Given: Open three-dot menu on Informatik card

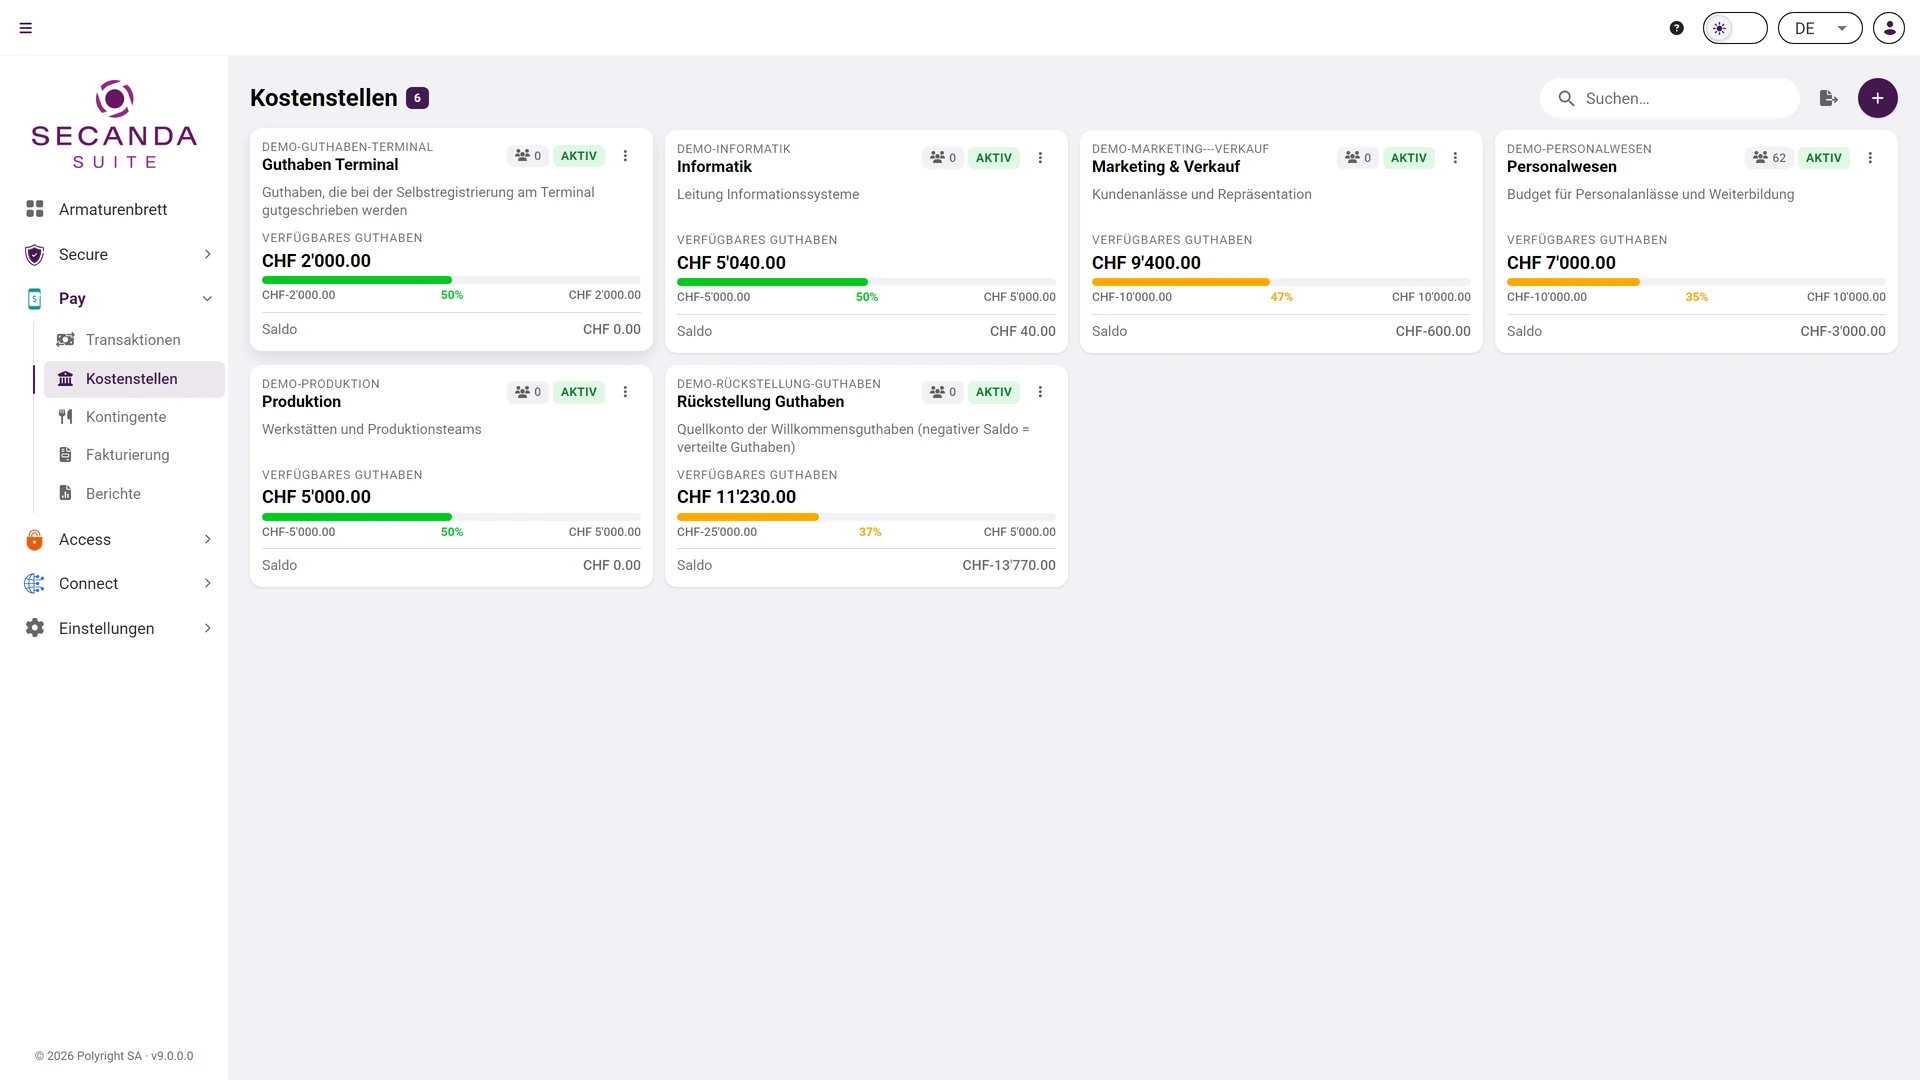Looking at the screenshot, I should 1040,158.
